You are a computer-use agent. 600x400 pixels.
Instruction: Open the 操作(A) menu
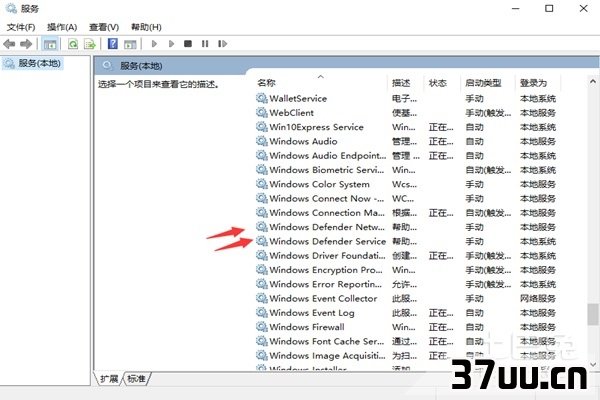point(62,27)
